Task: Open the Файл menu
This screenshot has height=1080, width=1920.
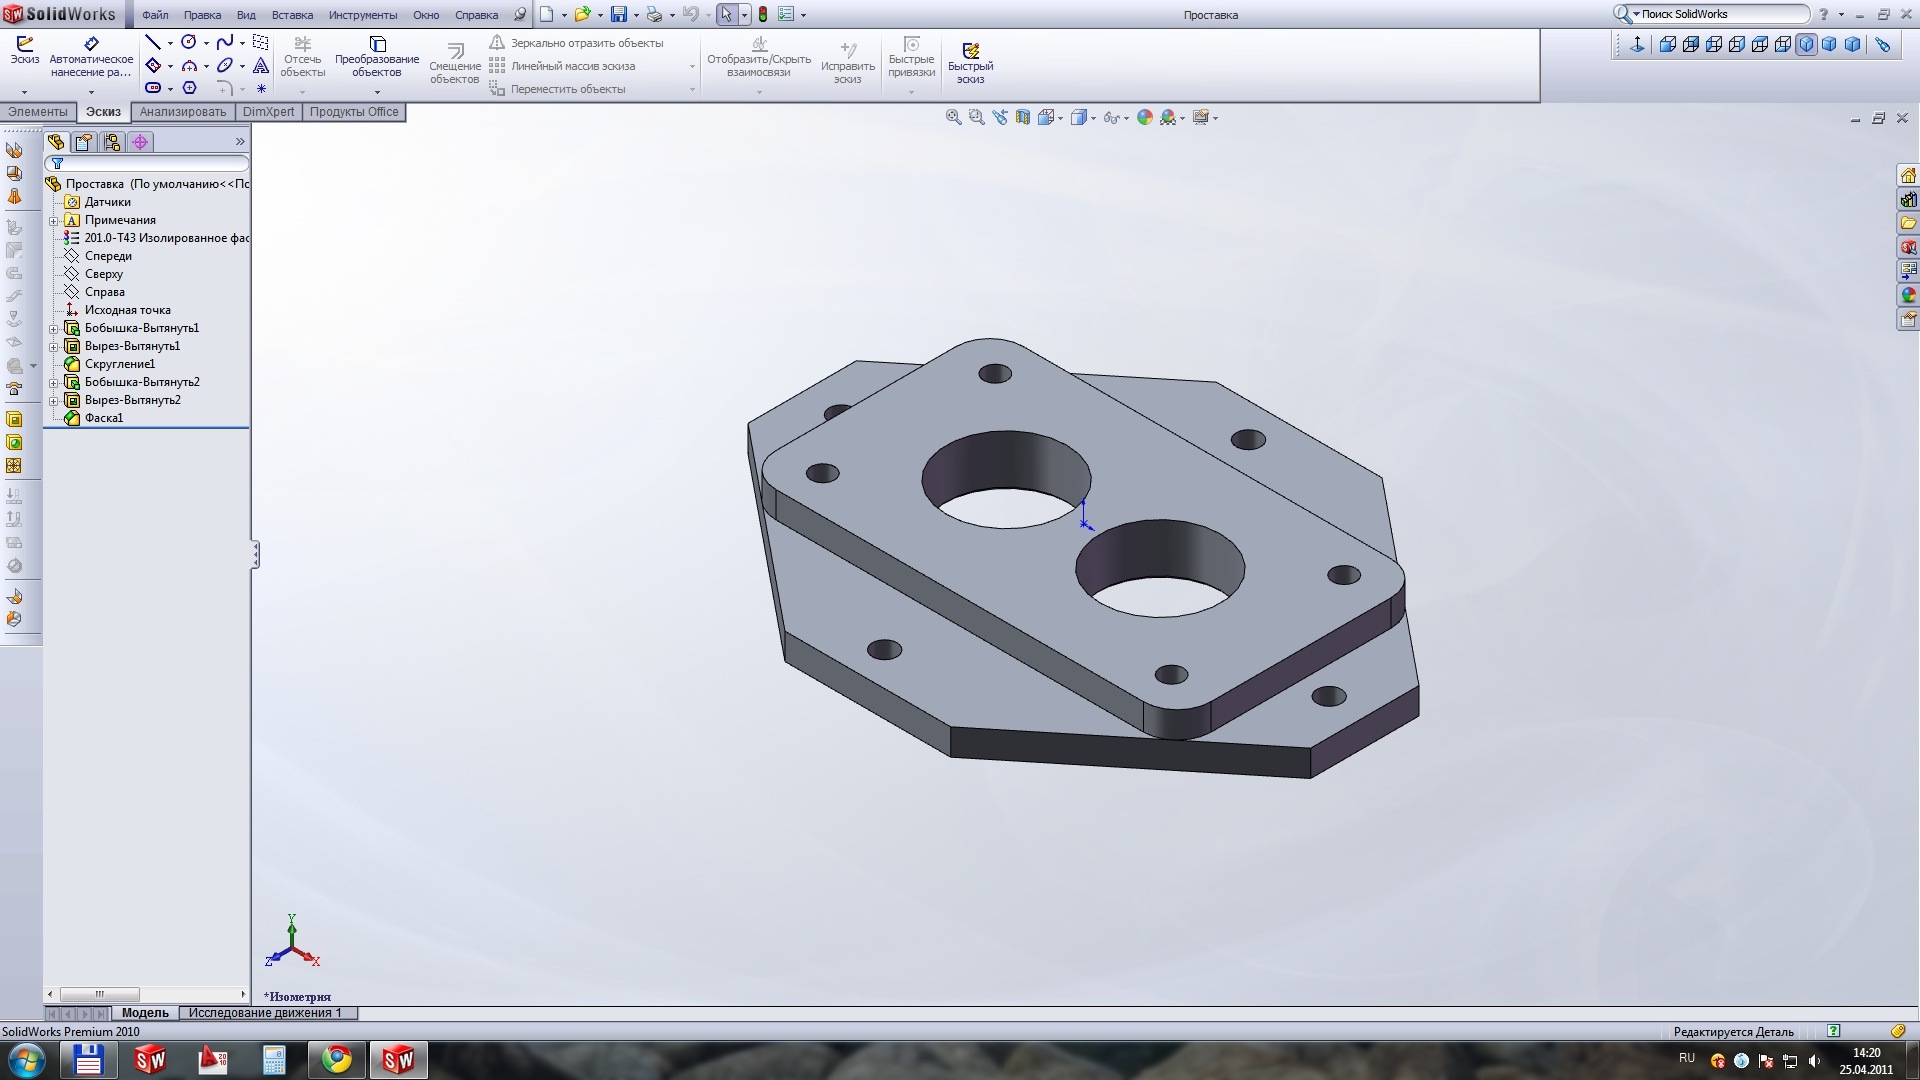Action: point(155,15)
